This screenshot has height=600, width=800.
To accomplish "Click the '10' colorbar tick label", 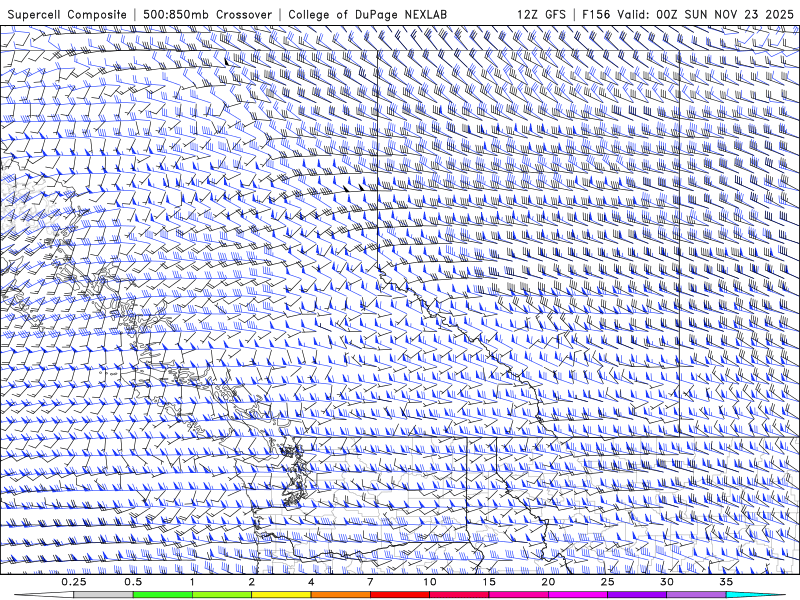I will point(430,582).
